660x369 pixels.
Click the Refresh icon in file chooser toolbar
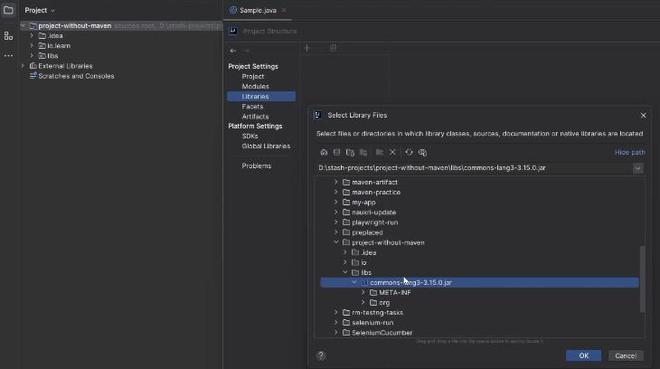(409, 152)
